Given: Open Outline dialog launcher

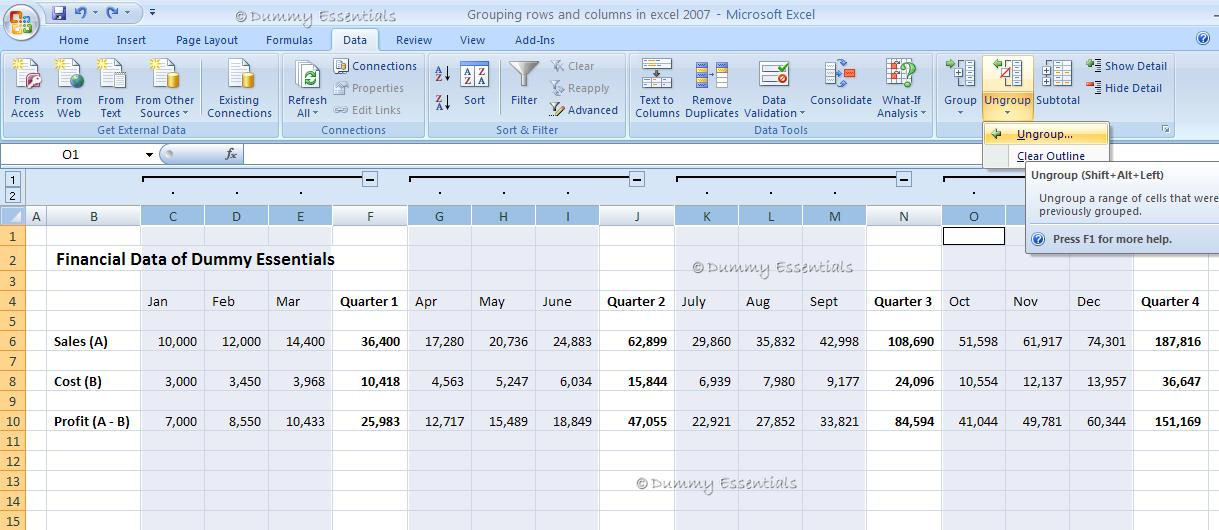Looking at the screenshot, I should point(1165,130).
